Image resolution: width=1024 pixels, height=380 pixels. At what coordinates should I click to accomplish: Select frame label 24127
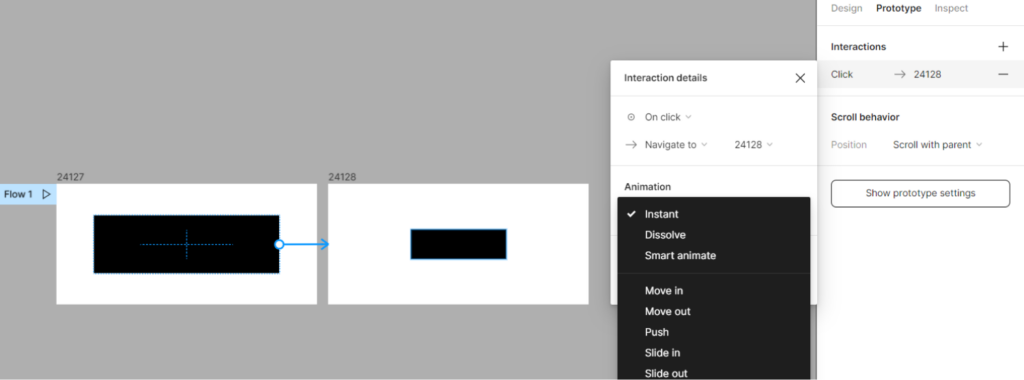pos(71,177)
